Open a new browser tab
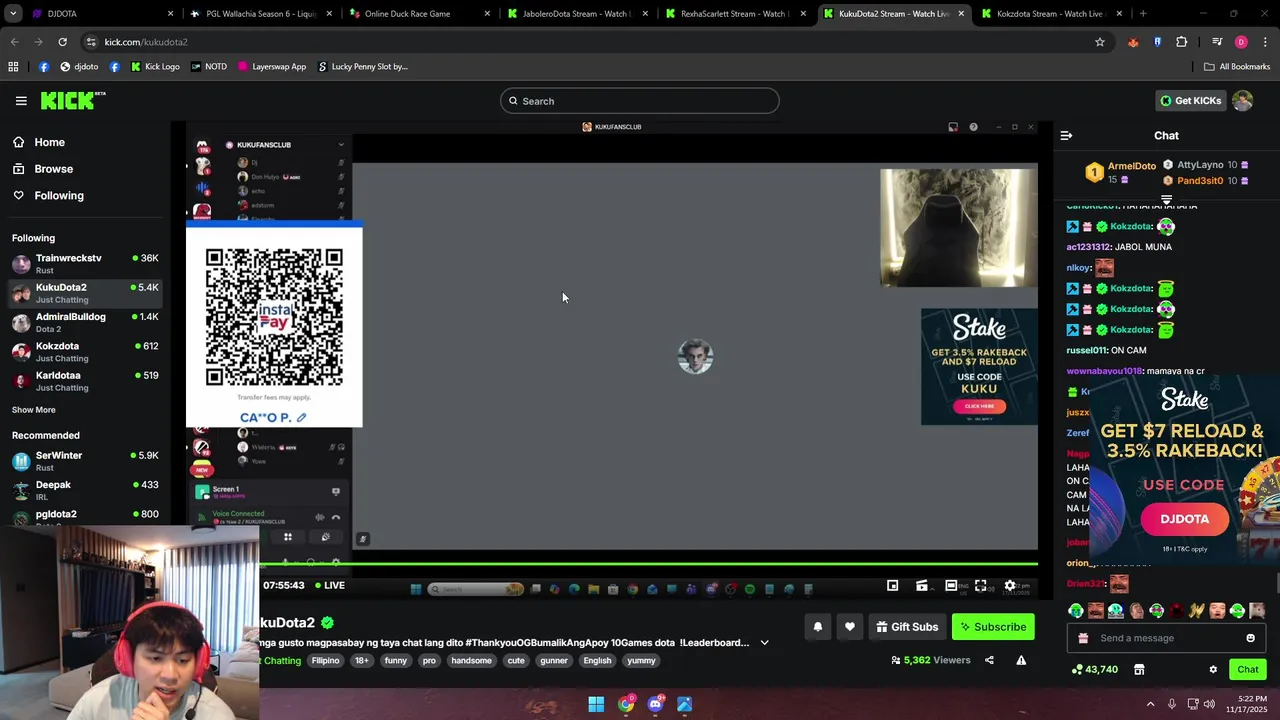This screenshot has height=720, width=1280. (x=1143, y=14)
